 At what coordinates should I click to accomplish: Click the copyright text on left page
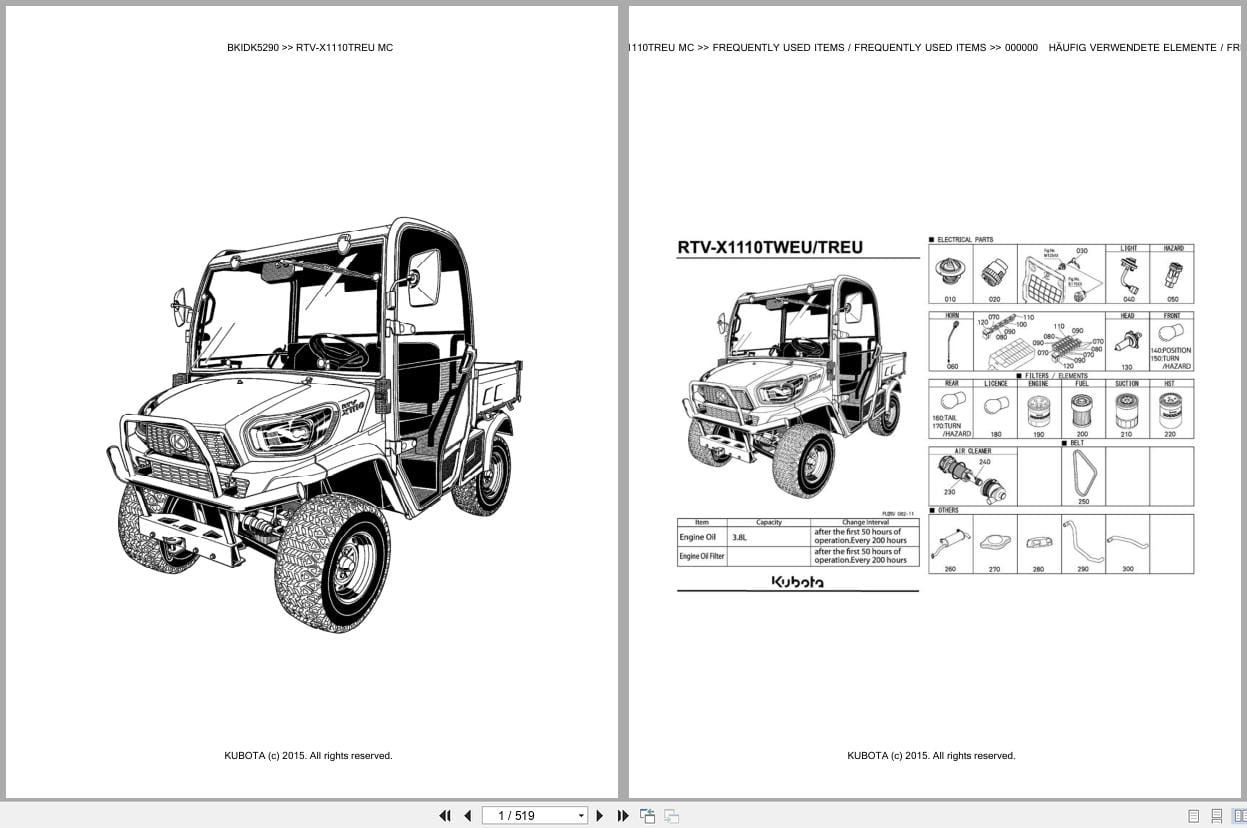pos(308,756)
